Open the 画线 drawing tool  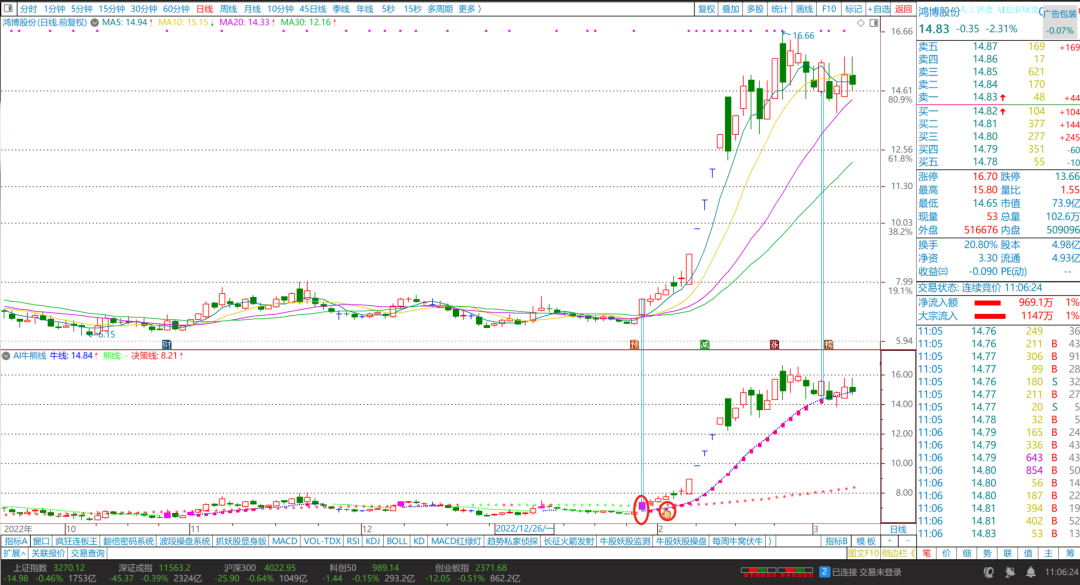click(804, 9)
